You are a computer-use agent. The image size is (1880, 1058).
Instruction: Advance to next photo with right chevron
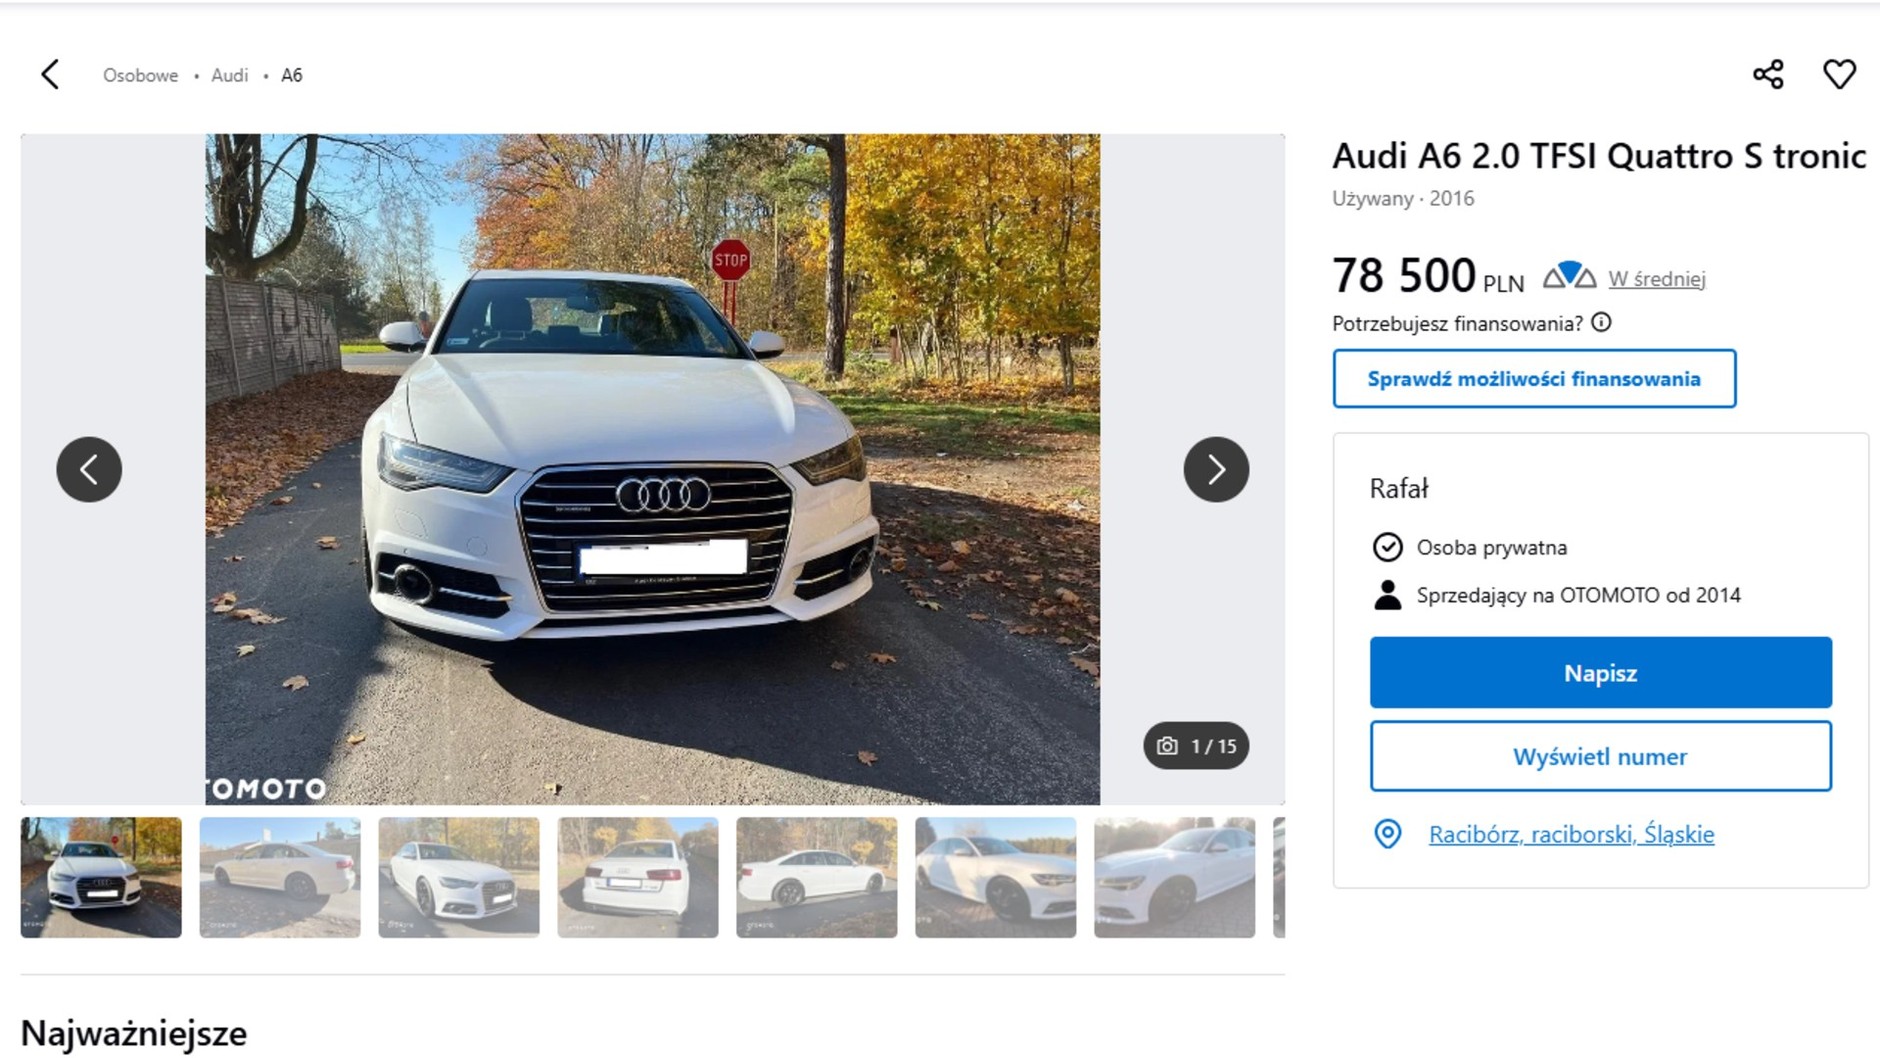(x=1216, y=469)
